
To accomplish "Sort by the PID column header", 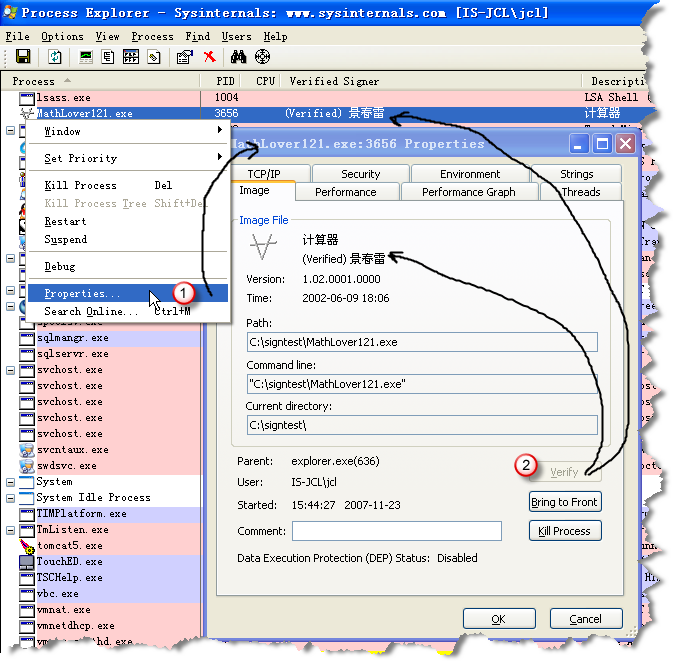I will [221, 81].
